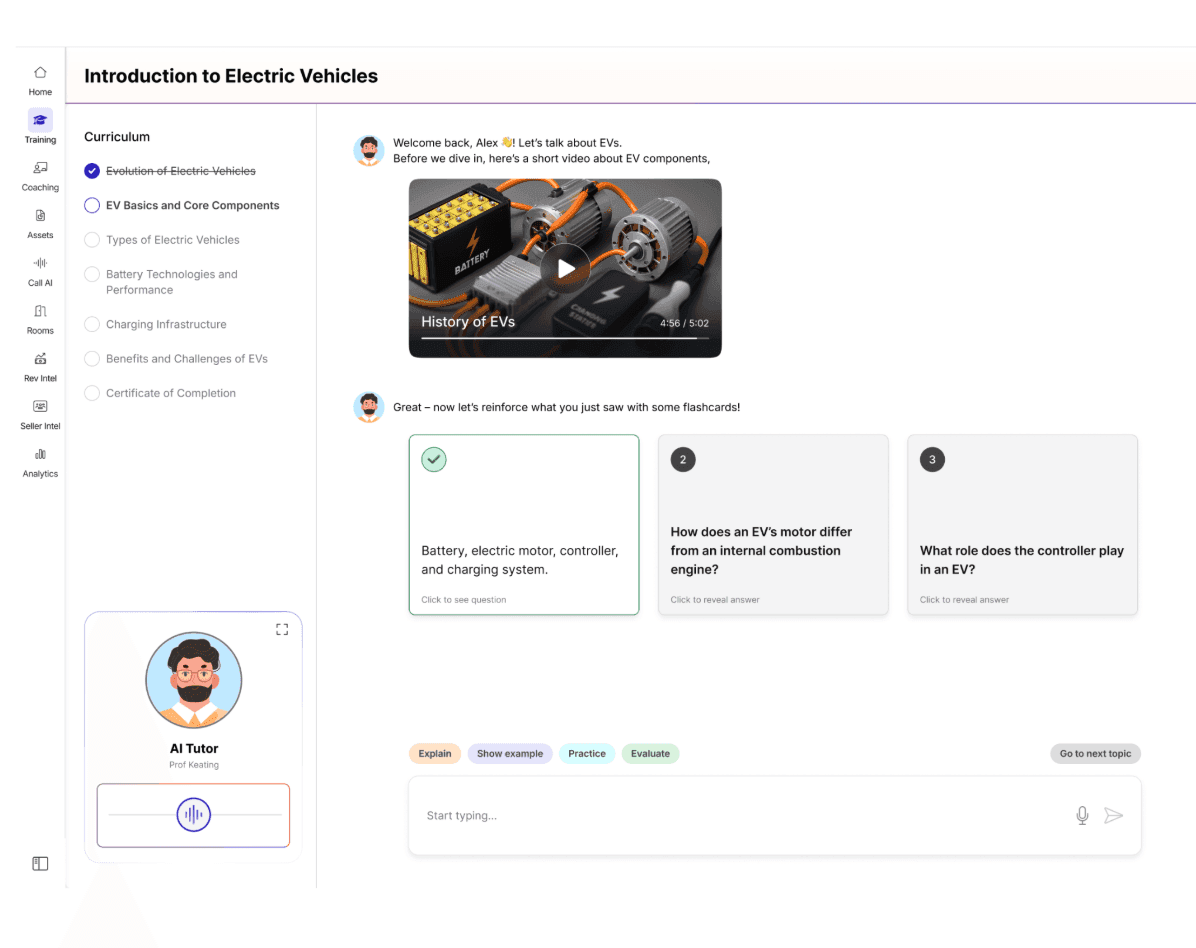Collapse the sidebar using bottom panel icon

coord(40,863)
